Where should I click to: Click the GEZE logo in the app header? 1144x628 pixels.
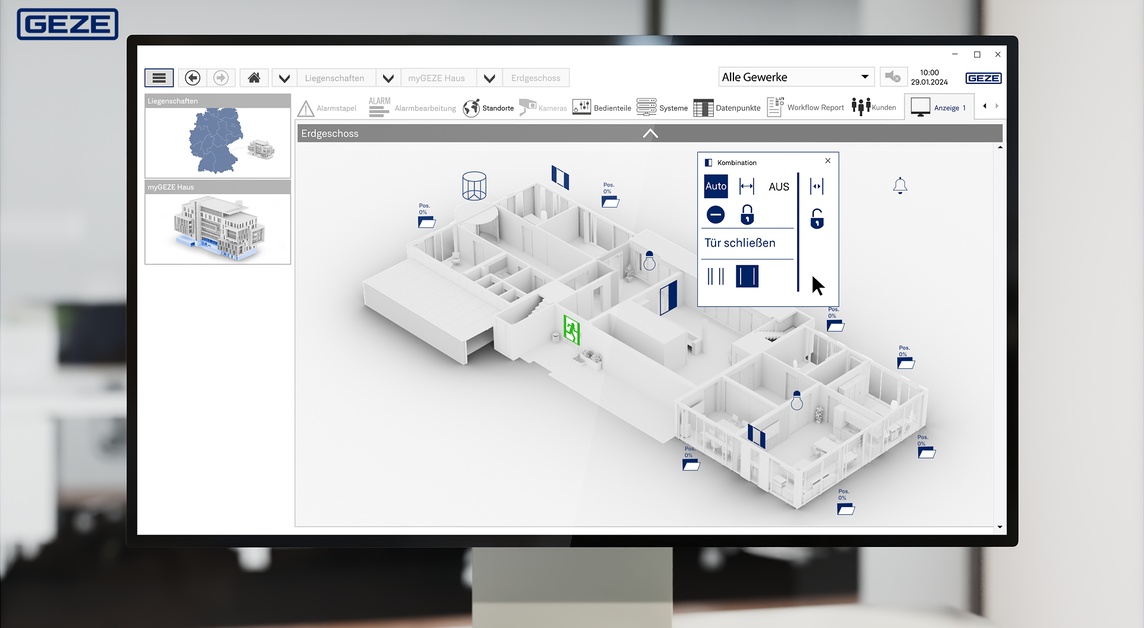point(983,78)
